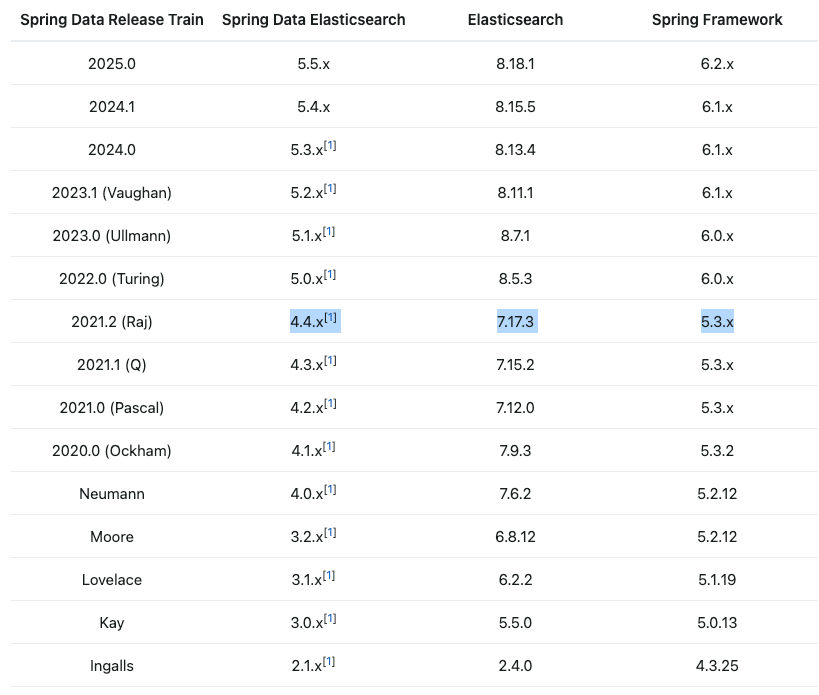This screenshot has width=819, height=695.
Task: Click the 2025.0 release train cell
Action: [x=112, y=64]
